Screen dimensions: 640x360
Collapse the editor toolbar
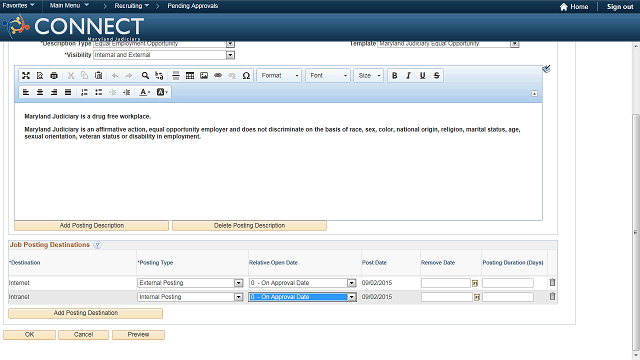534,94
